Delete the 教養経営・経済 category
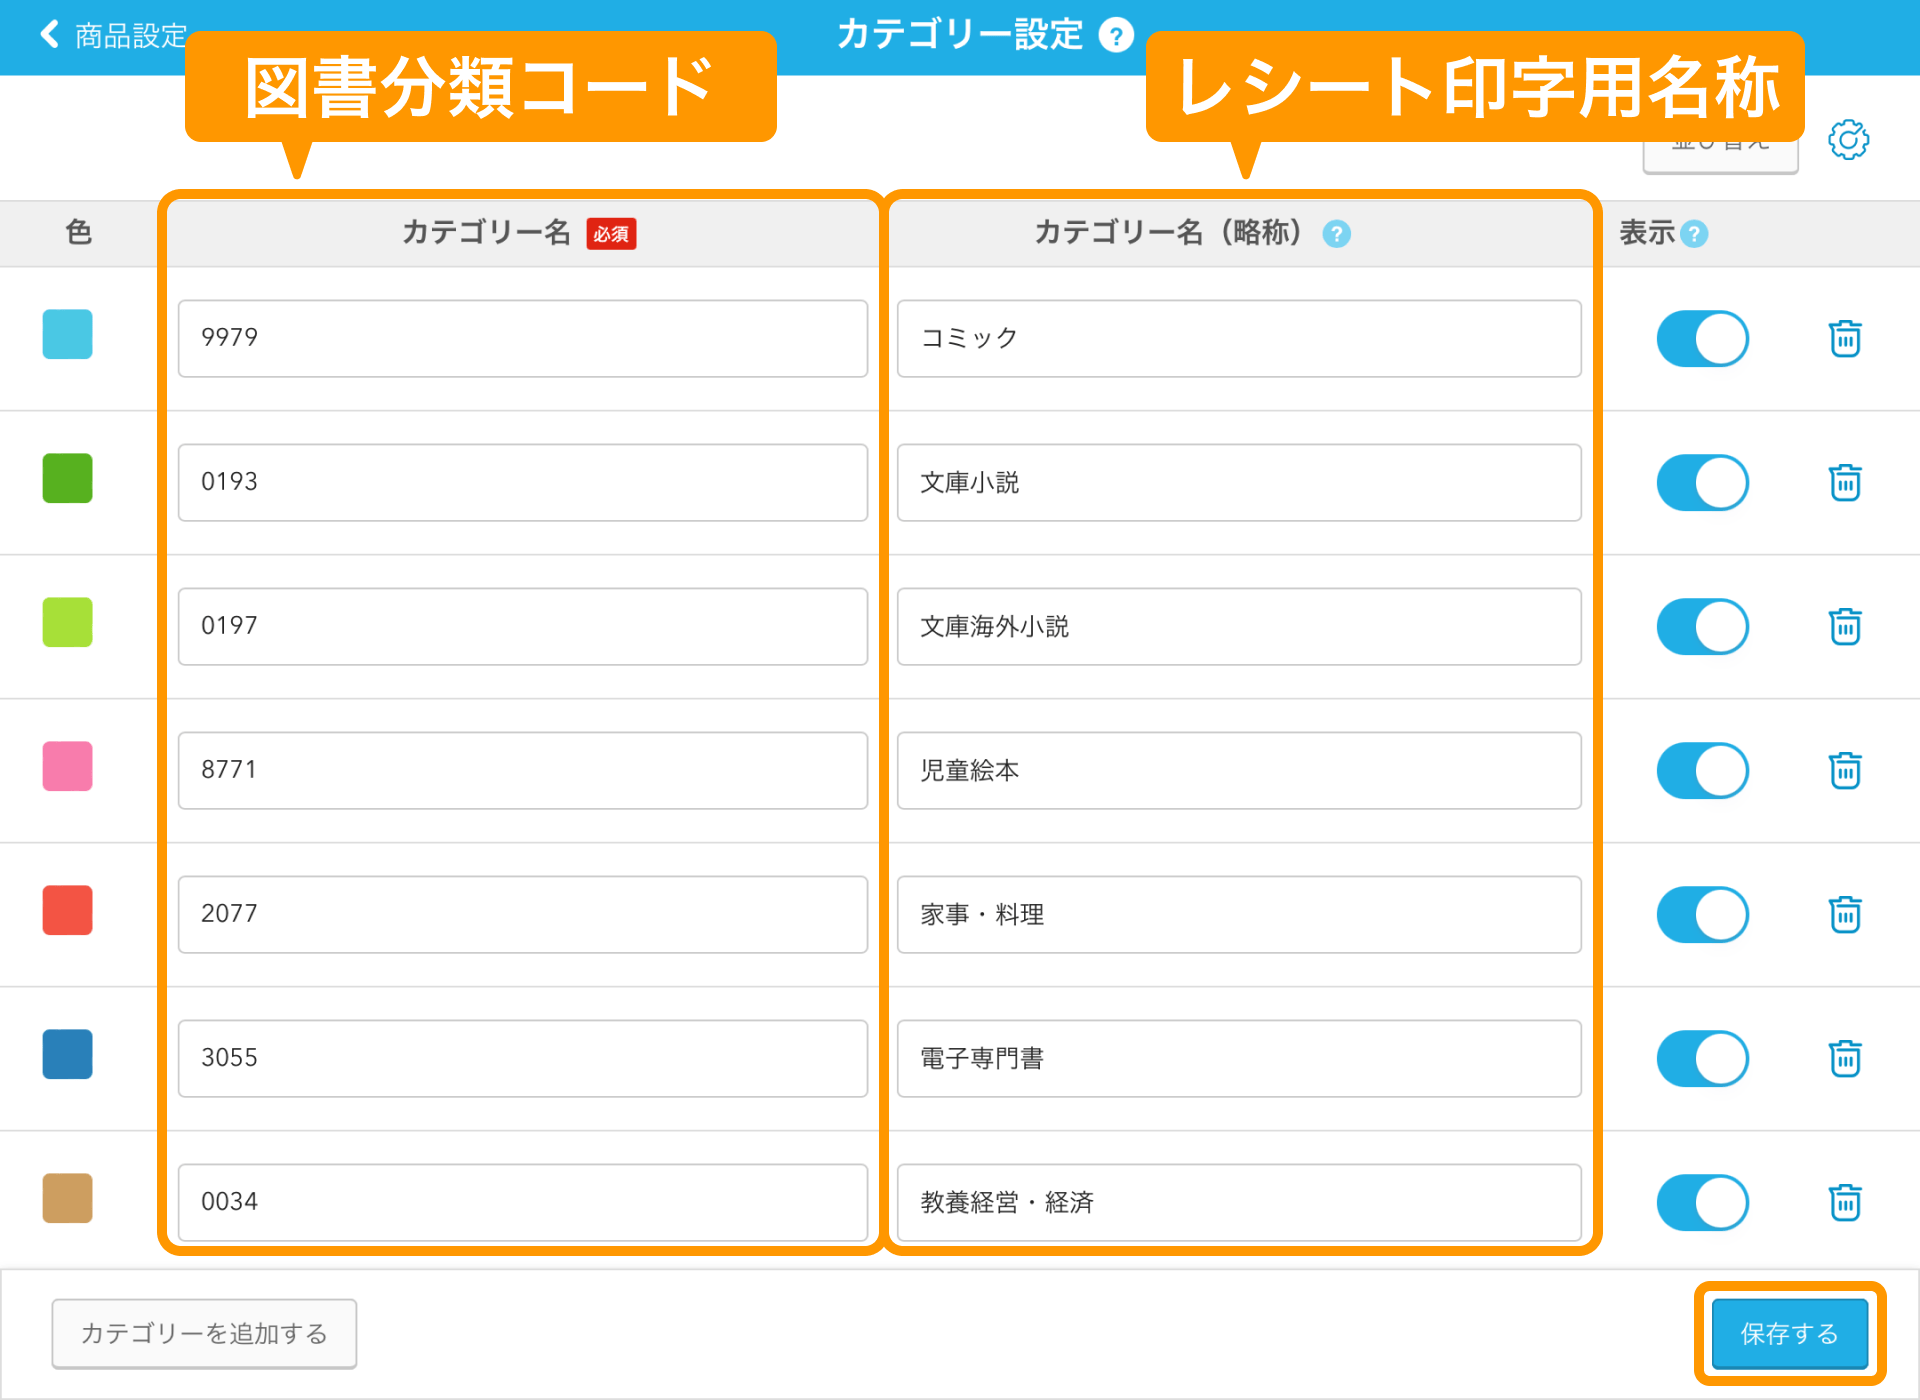Screen dimensions: 1920x1400 click(1845, 1202)
